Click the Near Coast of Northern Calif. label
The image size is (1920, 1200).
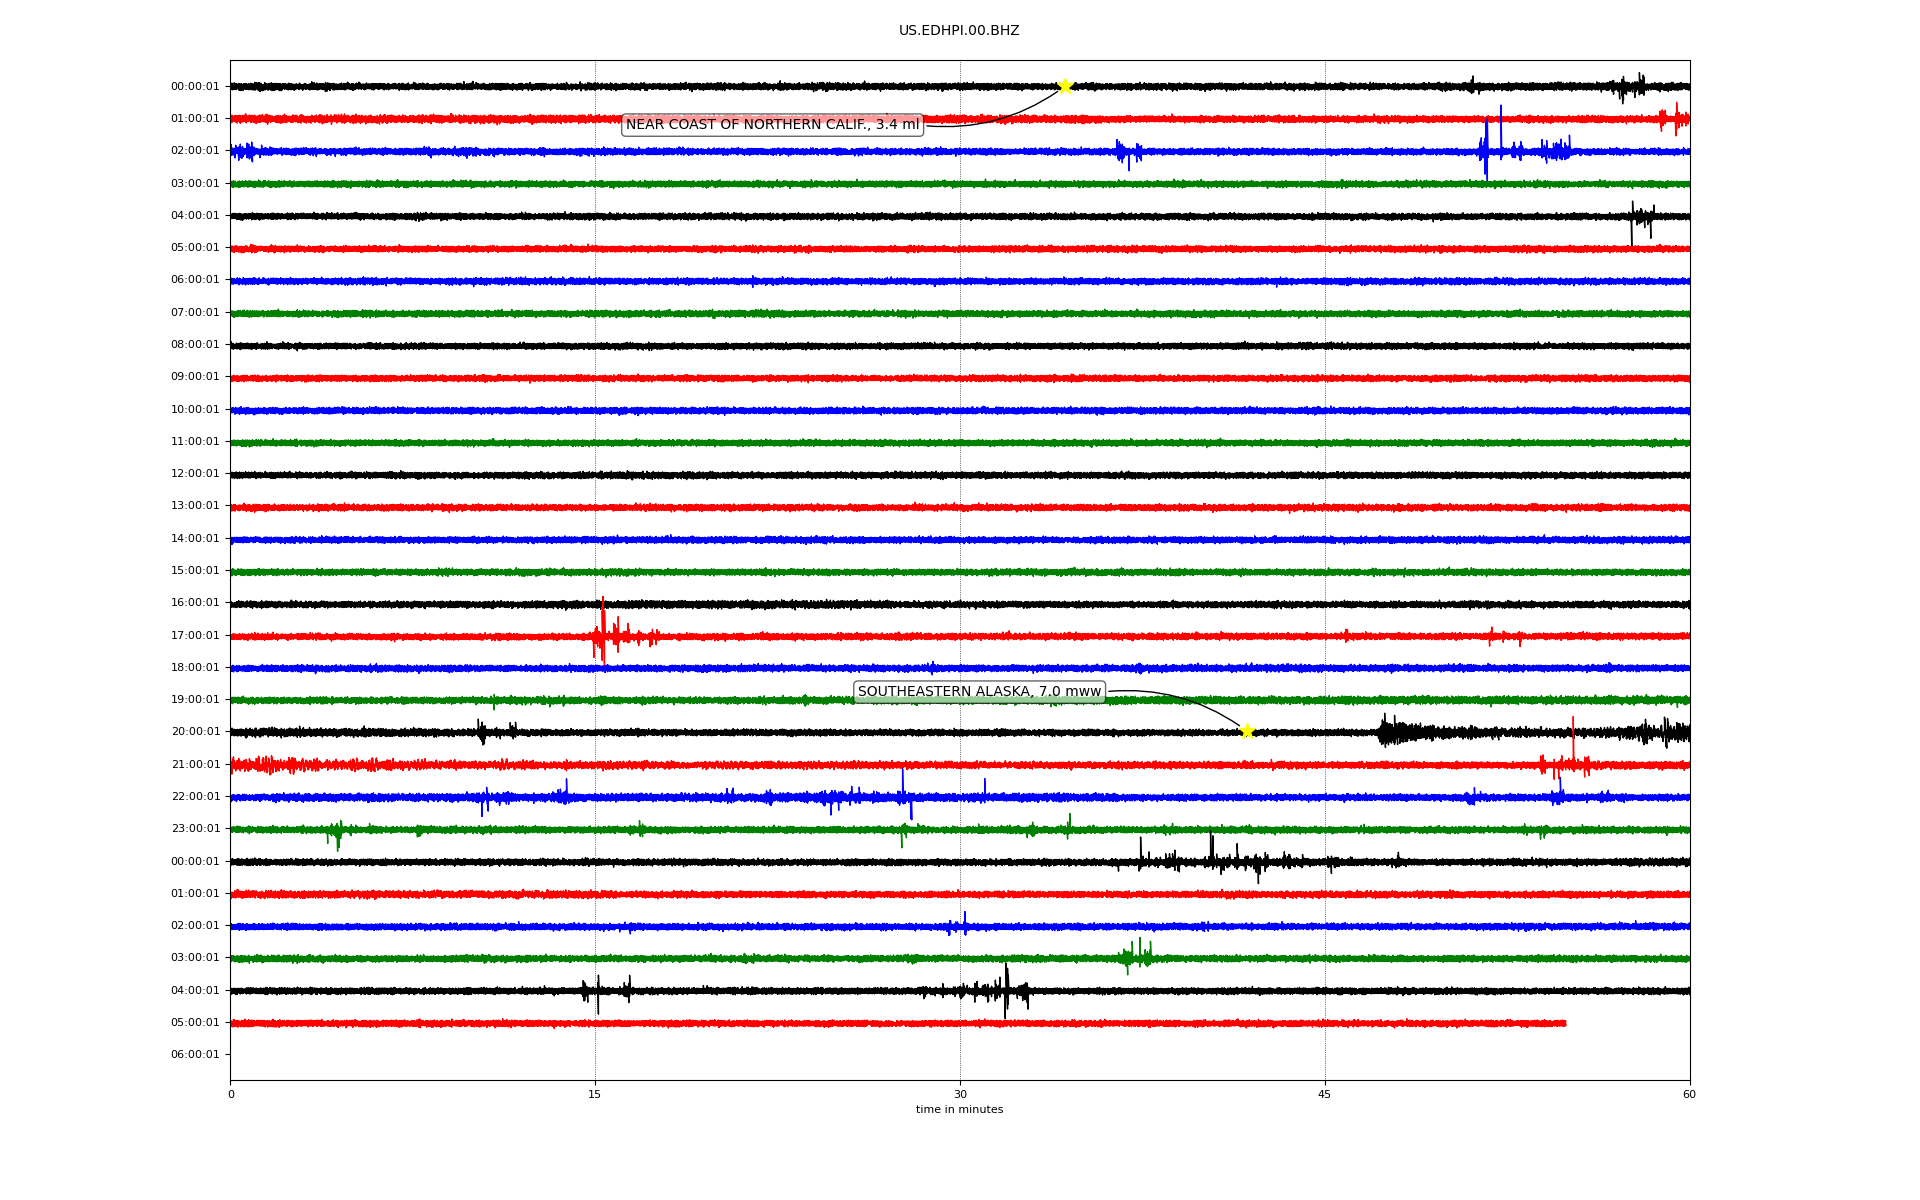[x=772, y=125]
